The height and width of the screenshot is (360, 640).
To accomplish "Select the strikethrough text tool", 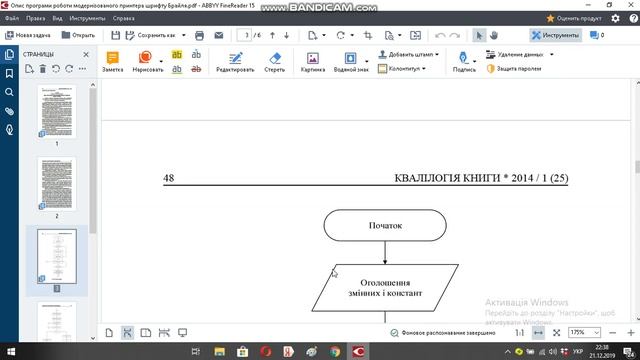I will click(196, 69).
